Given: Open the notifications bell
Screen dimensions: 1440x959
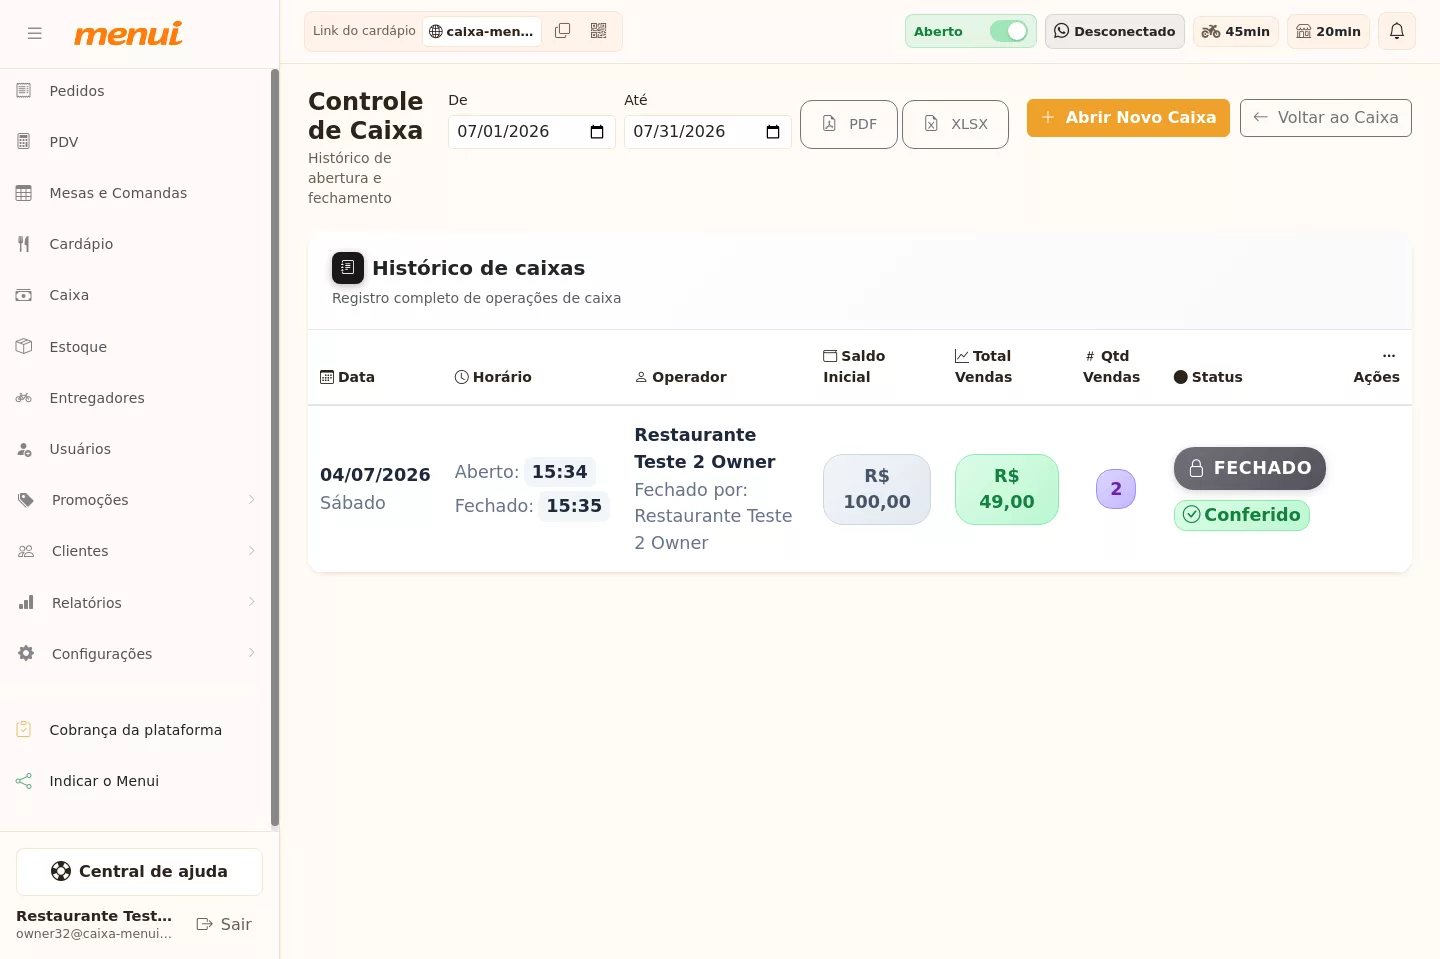Looking at the screenshot, I should pos(1397,31).
